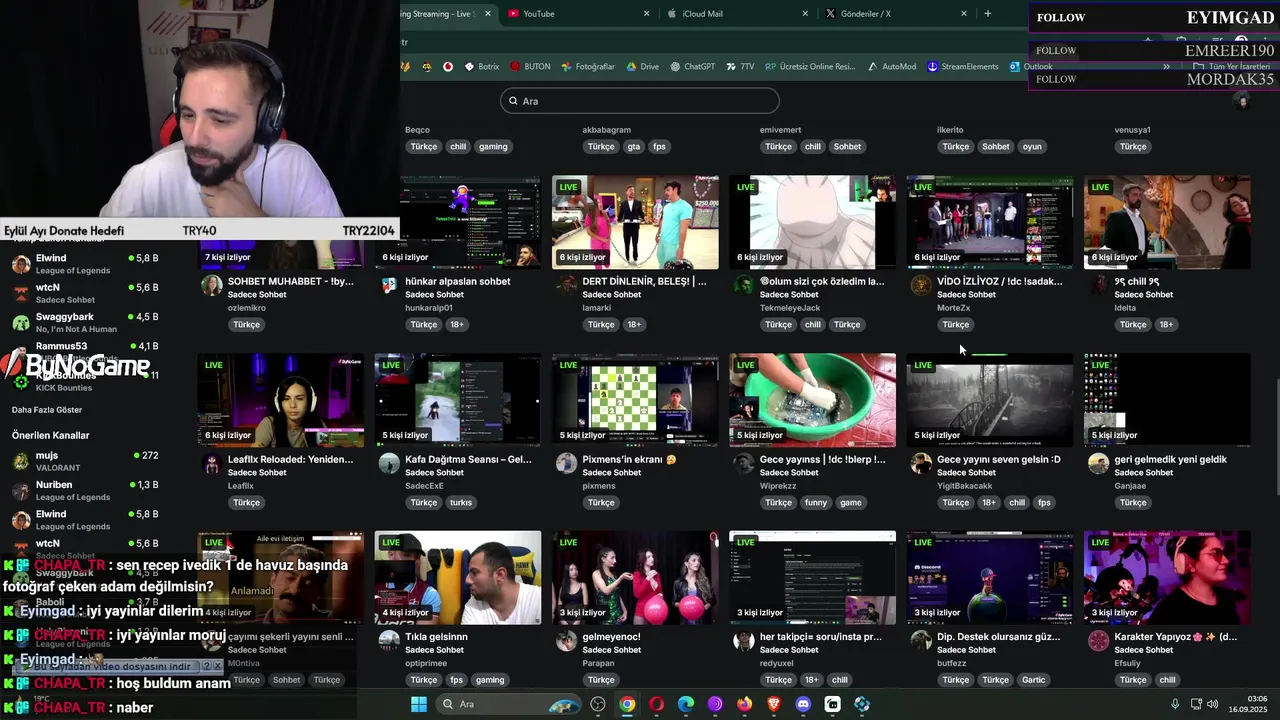The width and height of the screenshot is (1280, 720).
Task: Click the Windows Start button
Action: pyautogui.click(x=419, y=704)
